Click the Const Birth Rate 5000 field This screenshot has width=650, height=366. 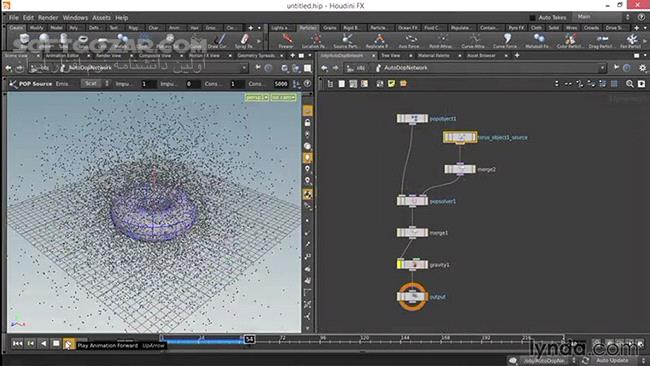click(x=281, y=84)
